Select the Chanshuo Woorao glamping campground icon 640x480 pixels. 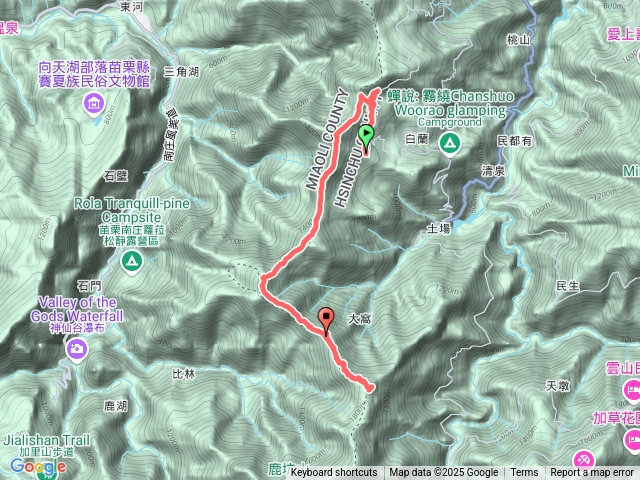click(449, 145)
